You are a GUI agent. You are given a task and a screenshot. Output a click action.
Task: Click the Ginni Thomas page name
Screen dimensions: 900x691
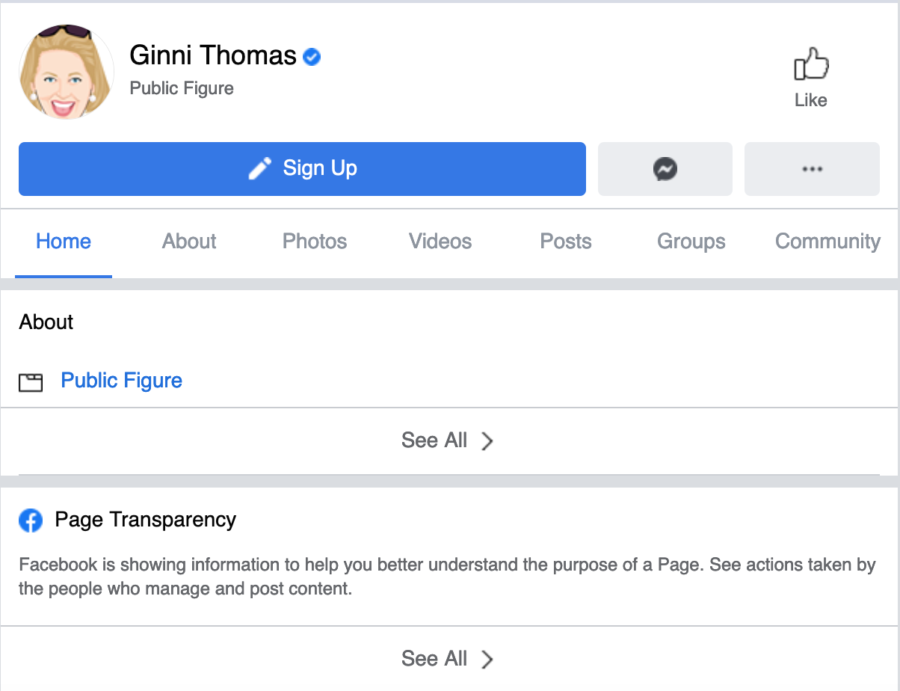[212, 56]
